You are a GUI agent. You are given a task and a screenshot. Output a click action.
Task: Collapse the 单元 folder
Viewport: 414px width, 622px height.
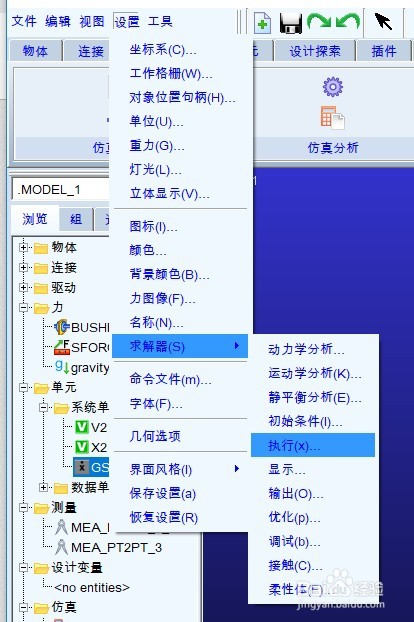point(23,387)
